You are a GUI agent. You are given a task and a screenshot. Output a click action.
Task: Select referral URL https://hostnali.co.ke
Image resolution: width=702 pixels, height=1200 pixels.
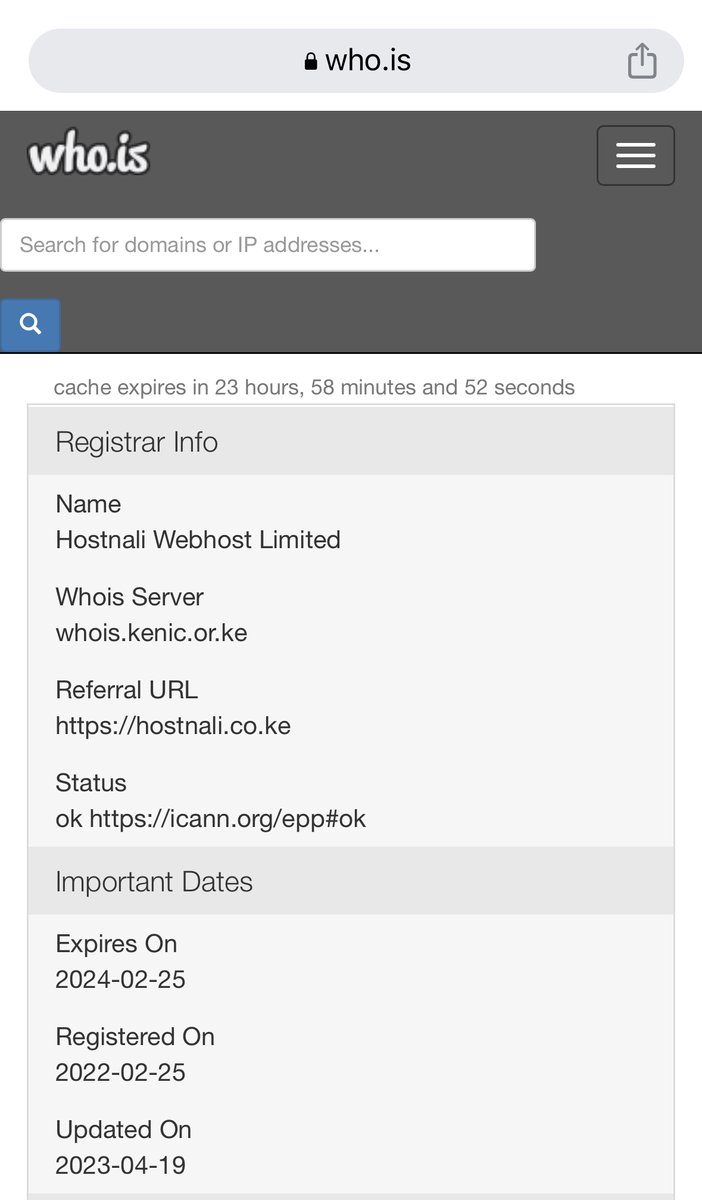(x=173, y=726)
